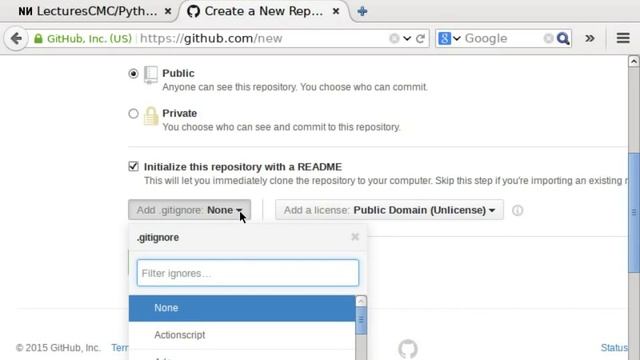Open the Add a license dropdown
640x360 pixels.
coord(389,210)
